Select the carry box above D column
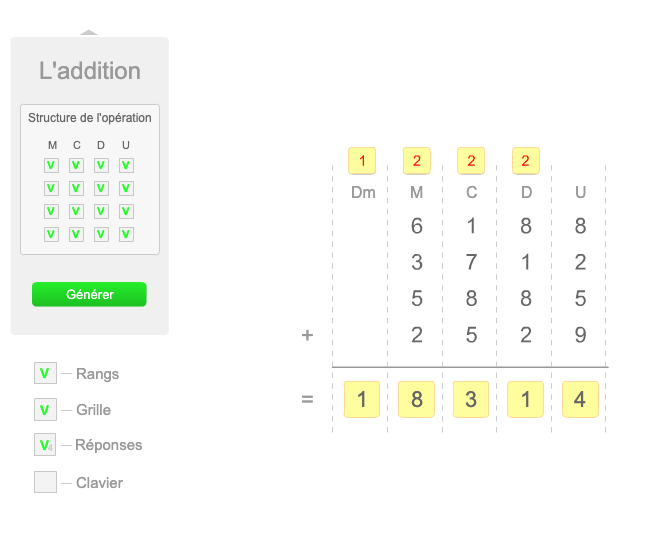 pyautogui.click(x=526, y=160)
